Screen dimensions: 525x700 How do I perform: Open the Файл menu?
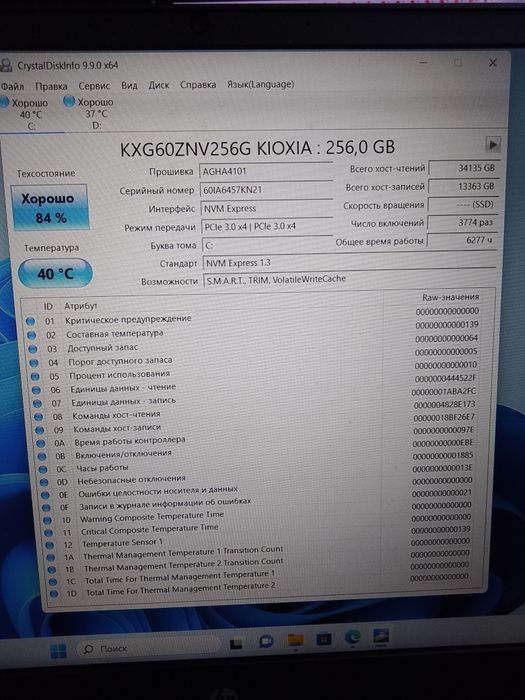pos(12,86)
